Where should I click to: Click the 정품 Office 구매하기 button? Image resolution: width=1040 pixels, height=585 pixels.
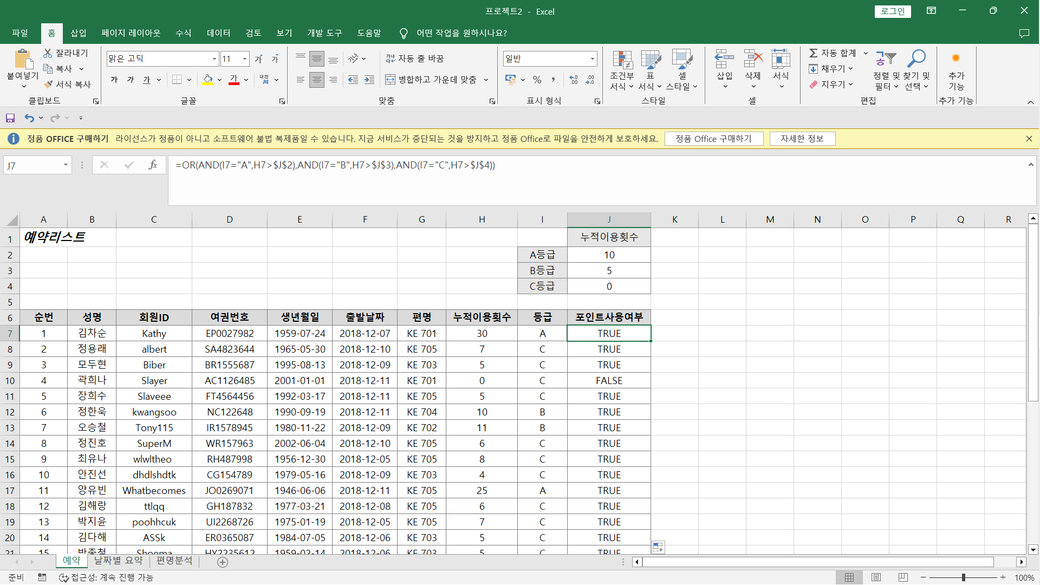[x=713, y=139]
